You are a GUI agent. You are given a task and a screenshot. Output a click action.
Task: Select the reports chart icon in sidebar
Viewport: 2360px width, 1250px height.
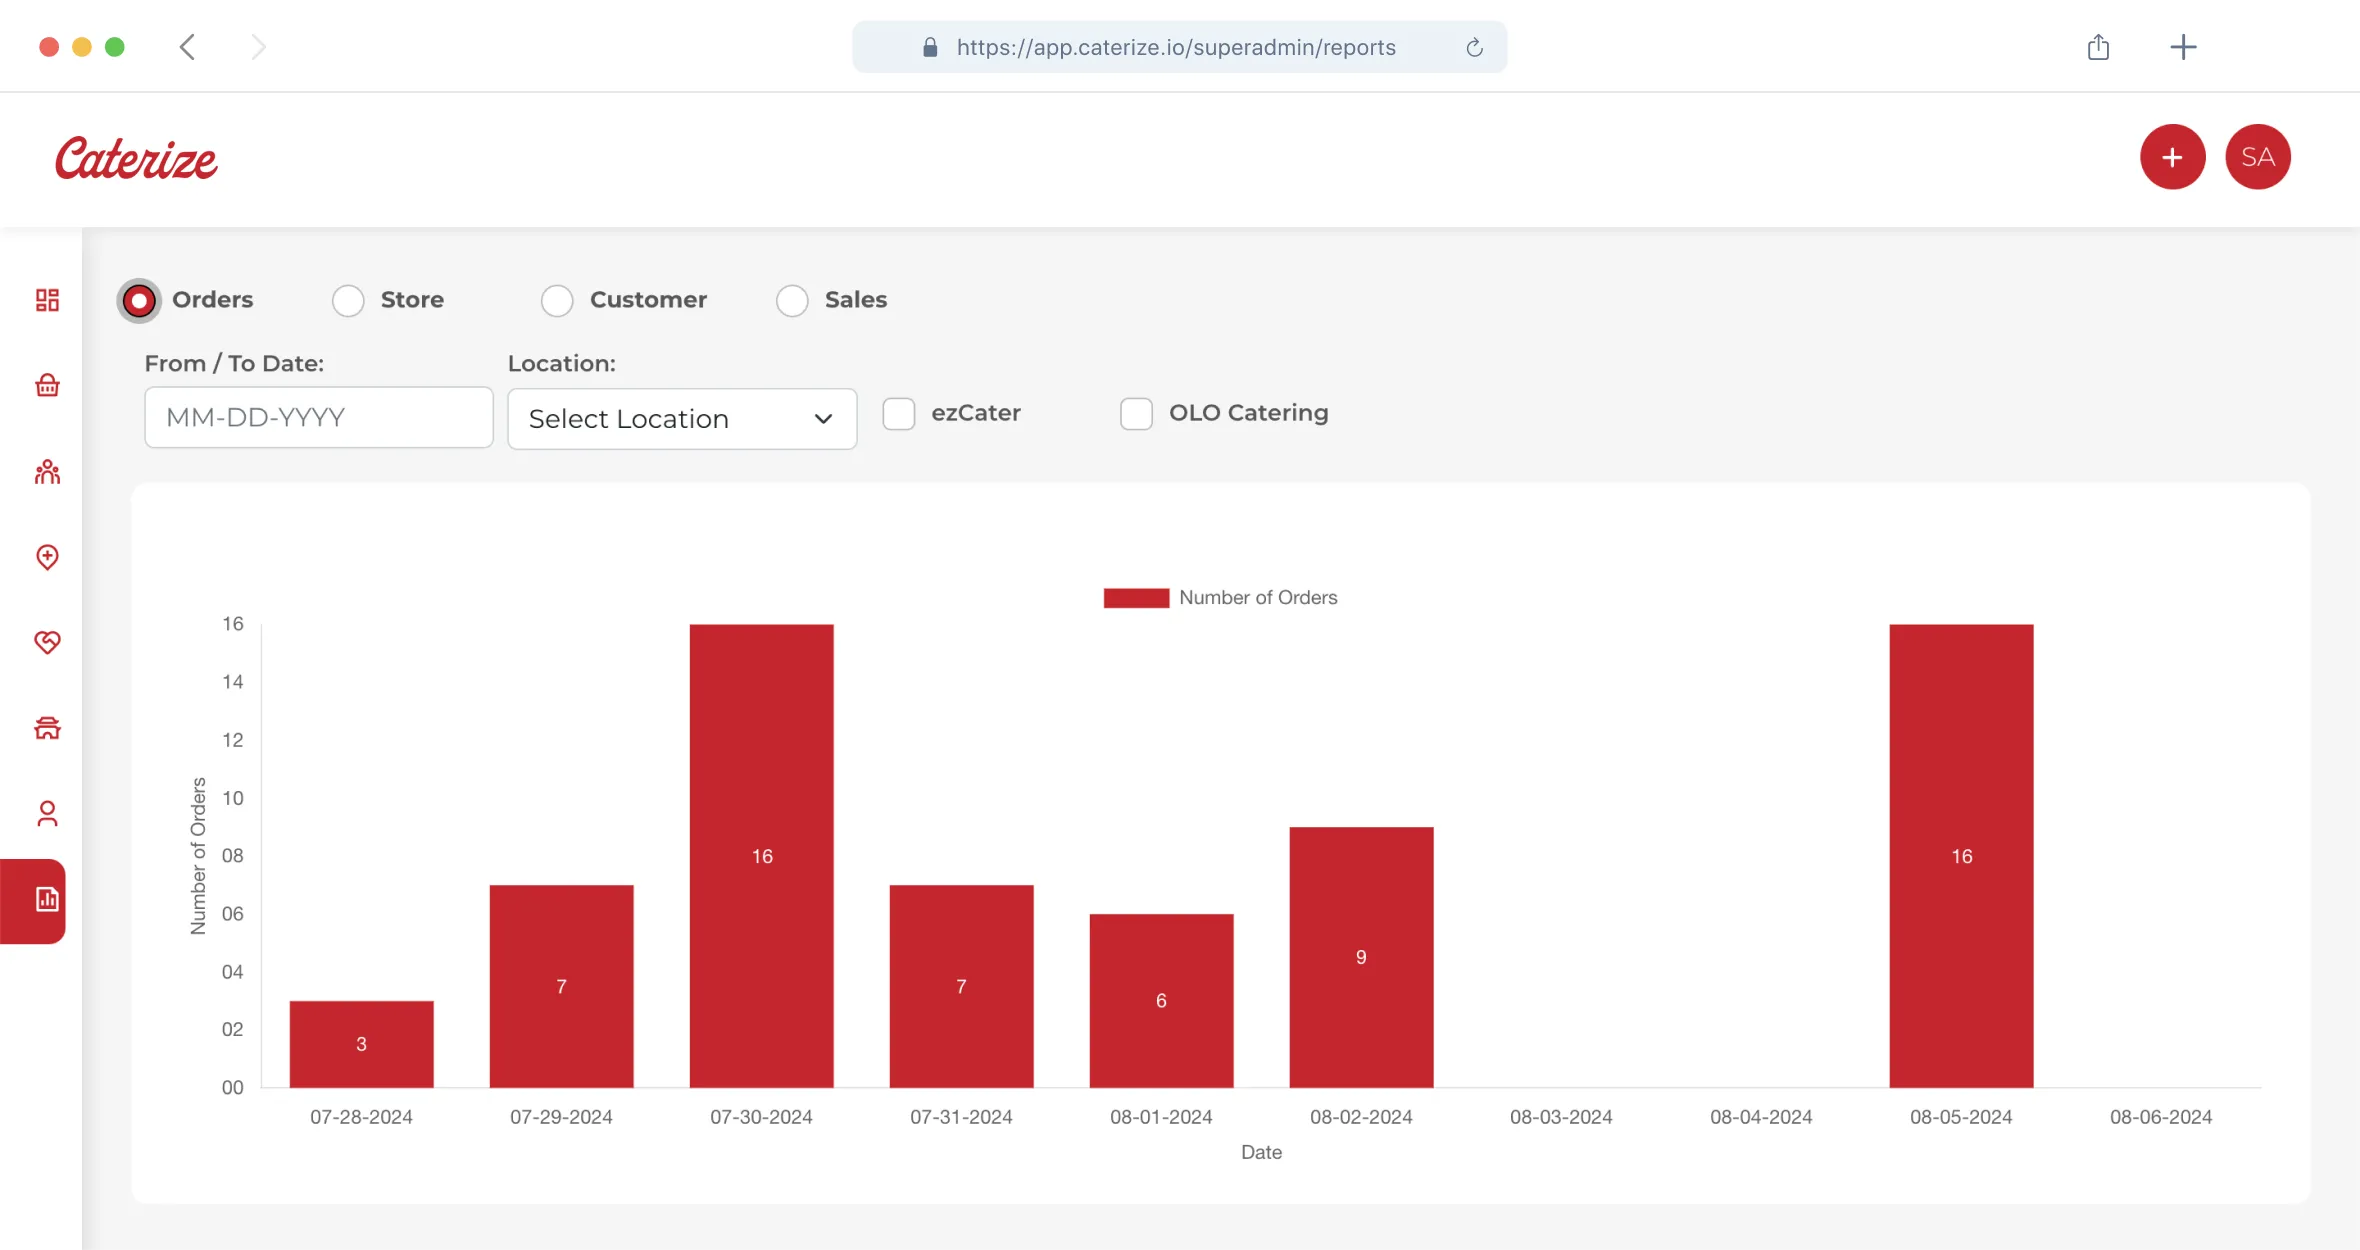pyautogui.click(x=47, y=900)
